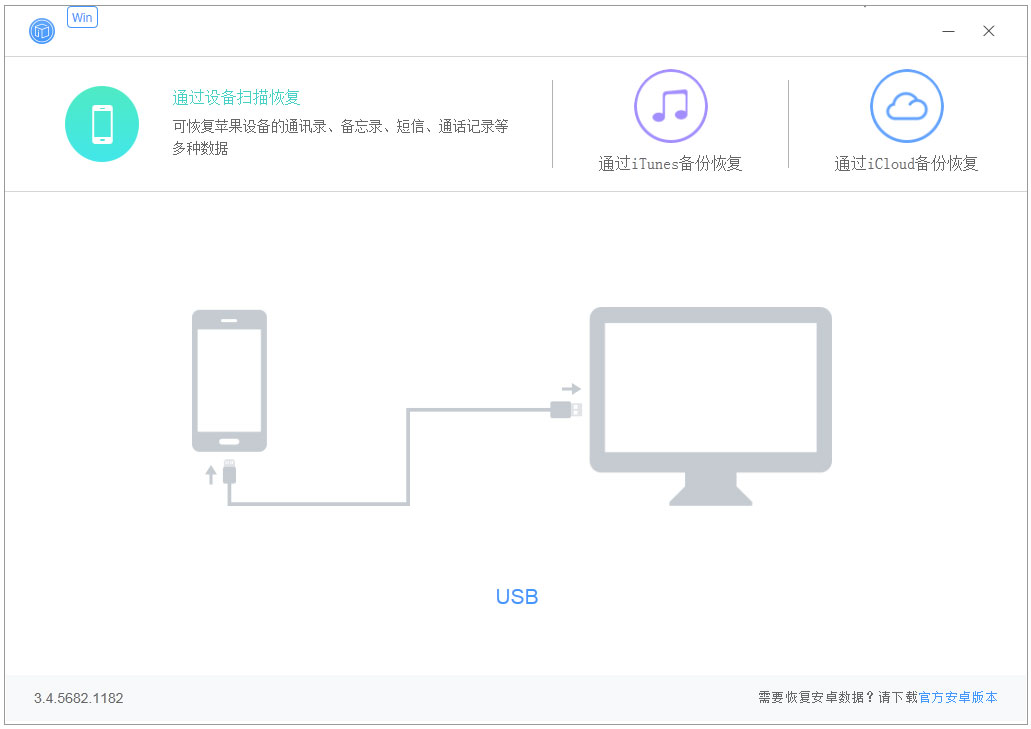Click the right arrow above the USB plug

(571, 388)
